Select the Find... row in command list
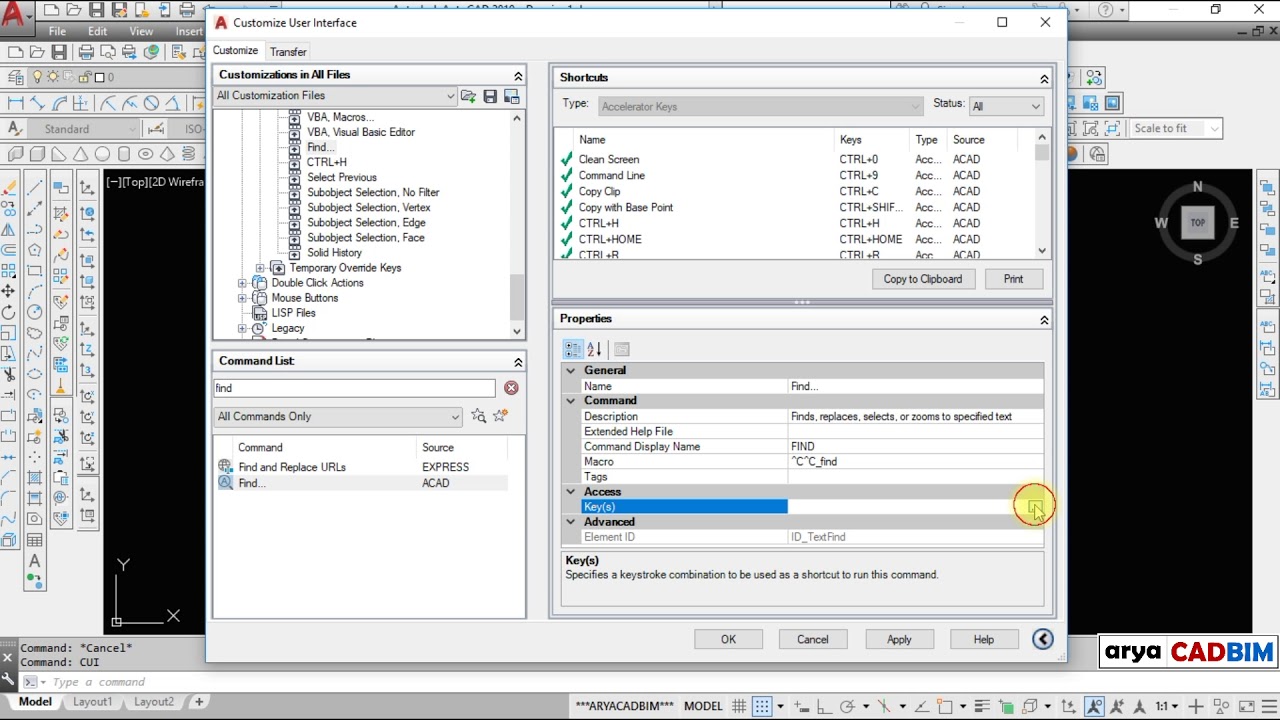This screenshot has width=1280, height=720. point(362,483)
